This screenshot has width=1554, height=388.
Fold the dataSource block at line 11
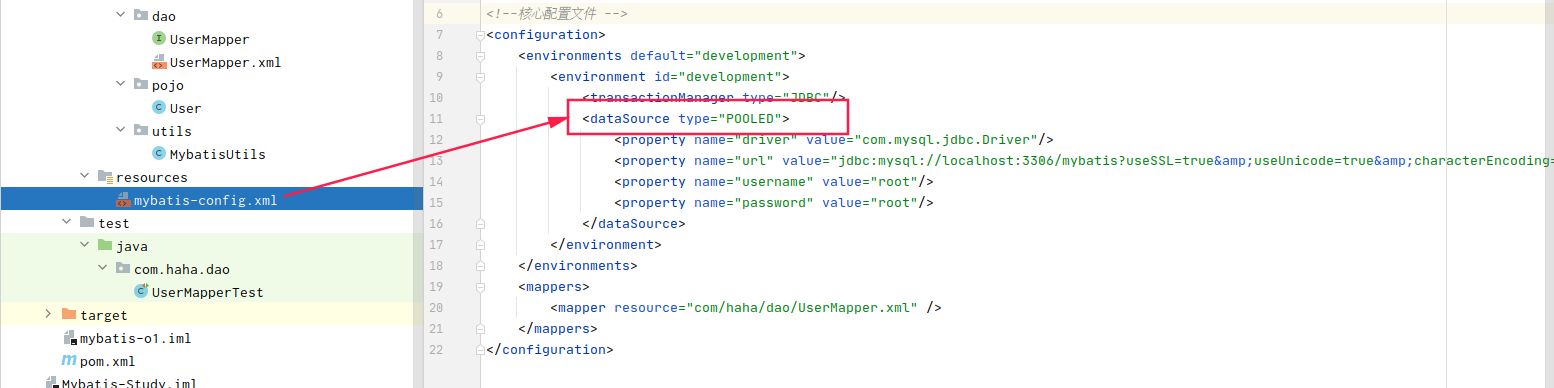[x=481, y=119]
